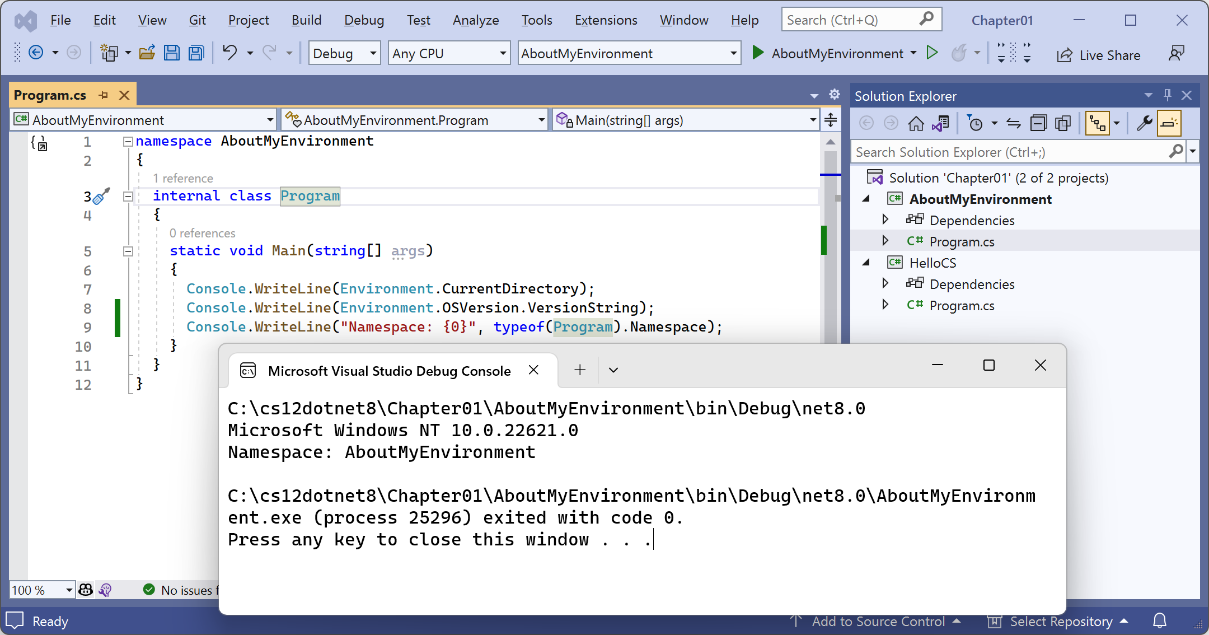Click Show All Files icon in Solution Explorer

pyautogui.click(x=1063, y=124)
